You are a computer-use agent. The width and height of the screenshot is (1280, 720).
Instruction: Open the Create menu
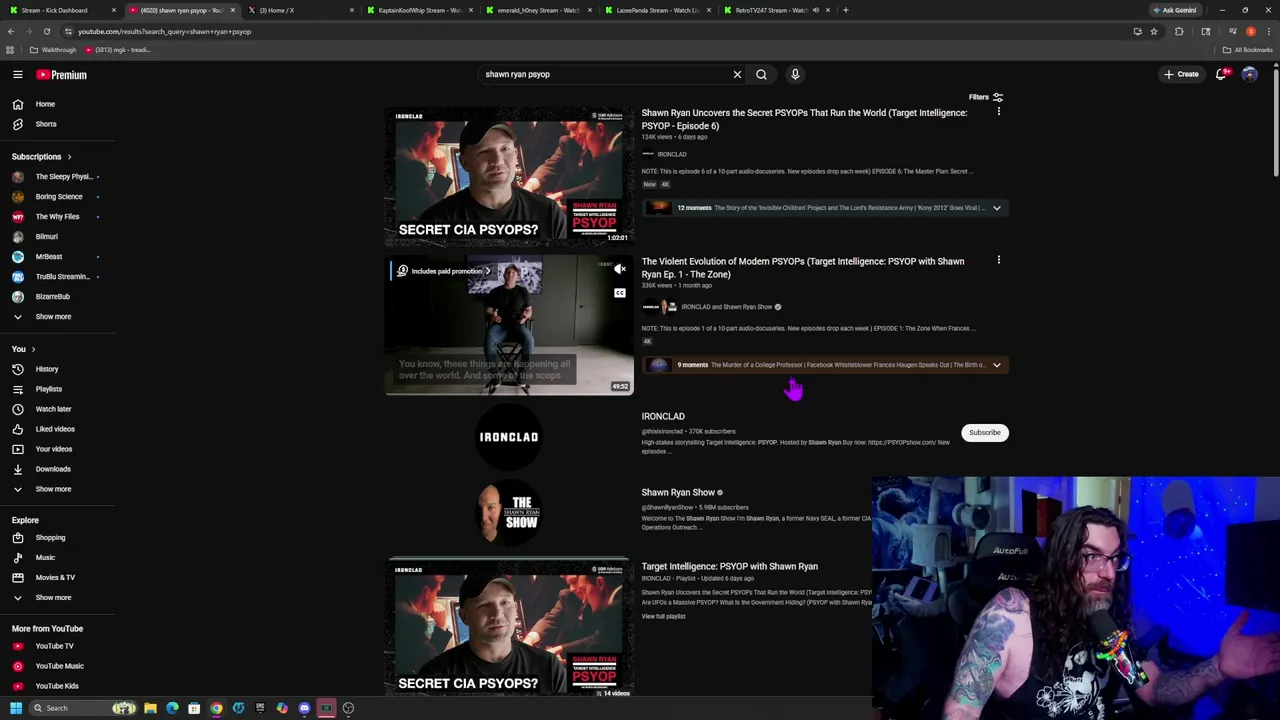tap(1181, 74)
